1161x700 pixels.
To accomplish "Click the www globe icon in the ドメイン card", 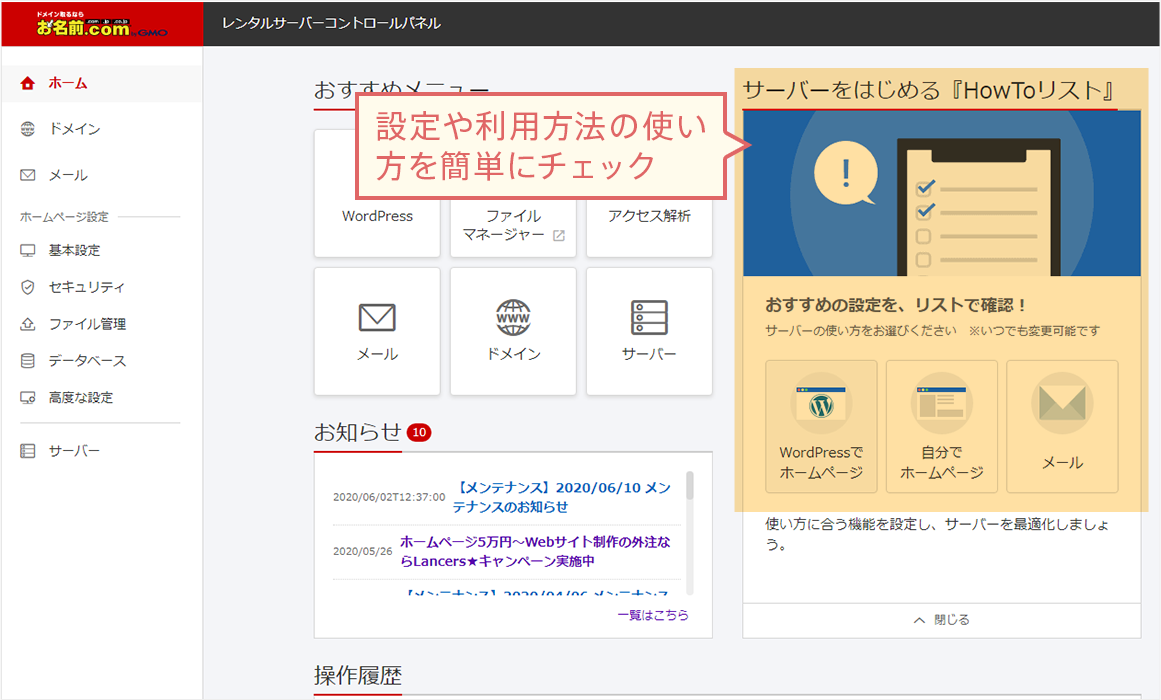I will [x=513, y=317].
